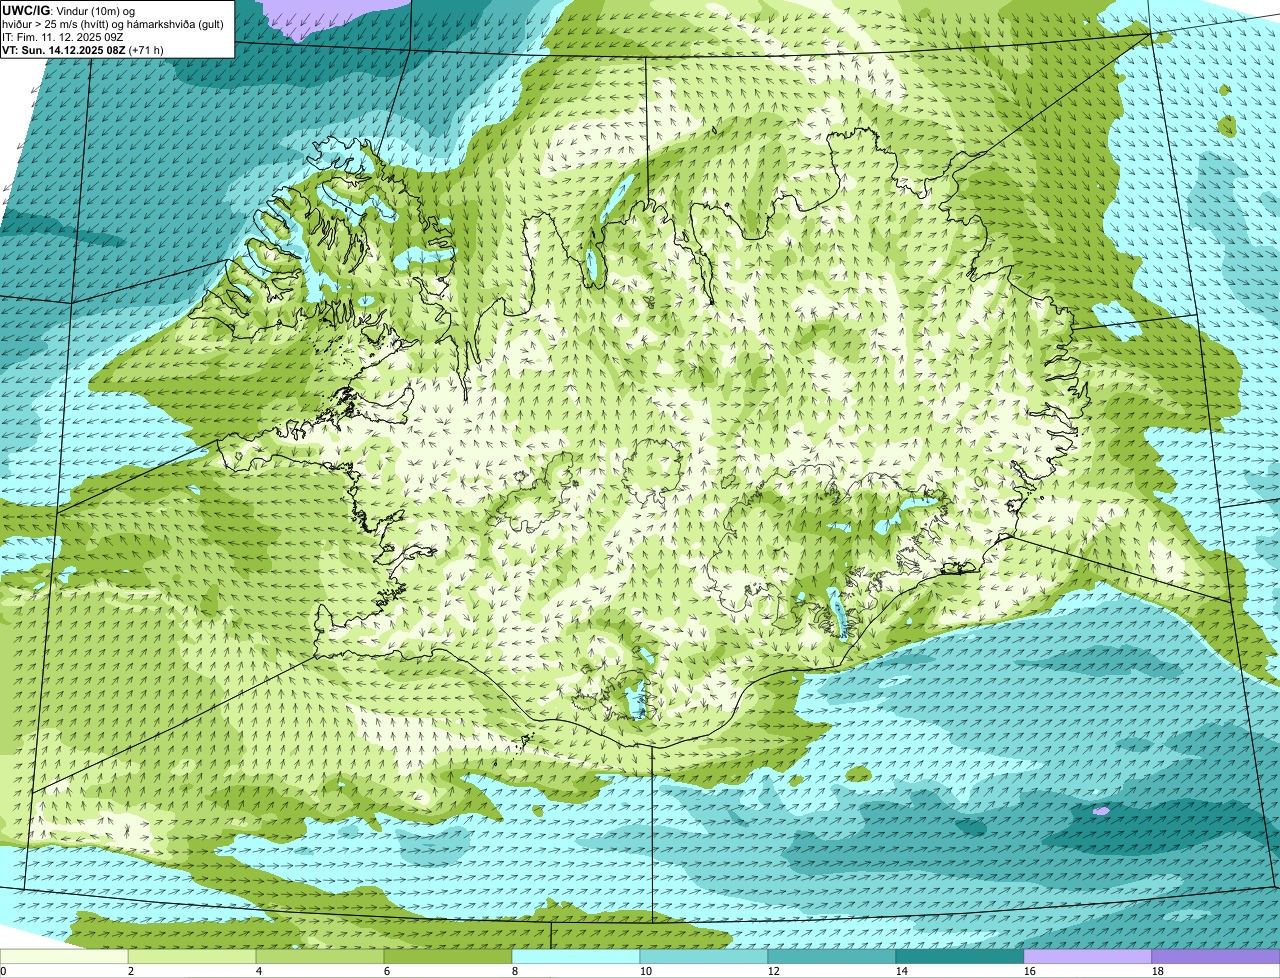Select the "IT: Fim. 11. 12. 2025 09Z" line
Image resolution: width=1280 pixels, height=978 pixels.
(63, 36)
